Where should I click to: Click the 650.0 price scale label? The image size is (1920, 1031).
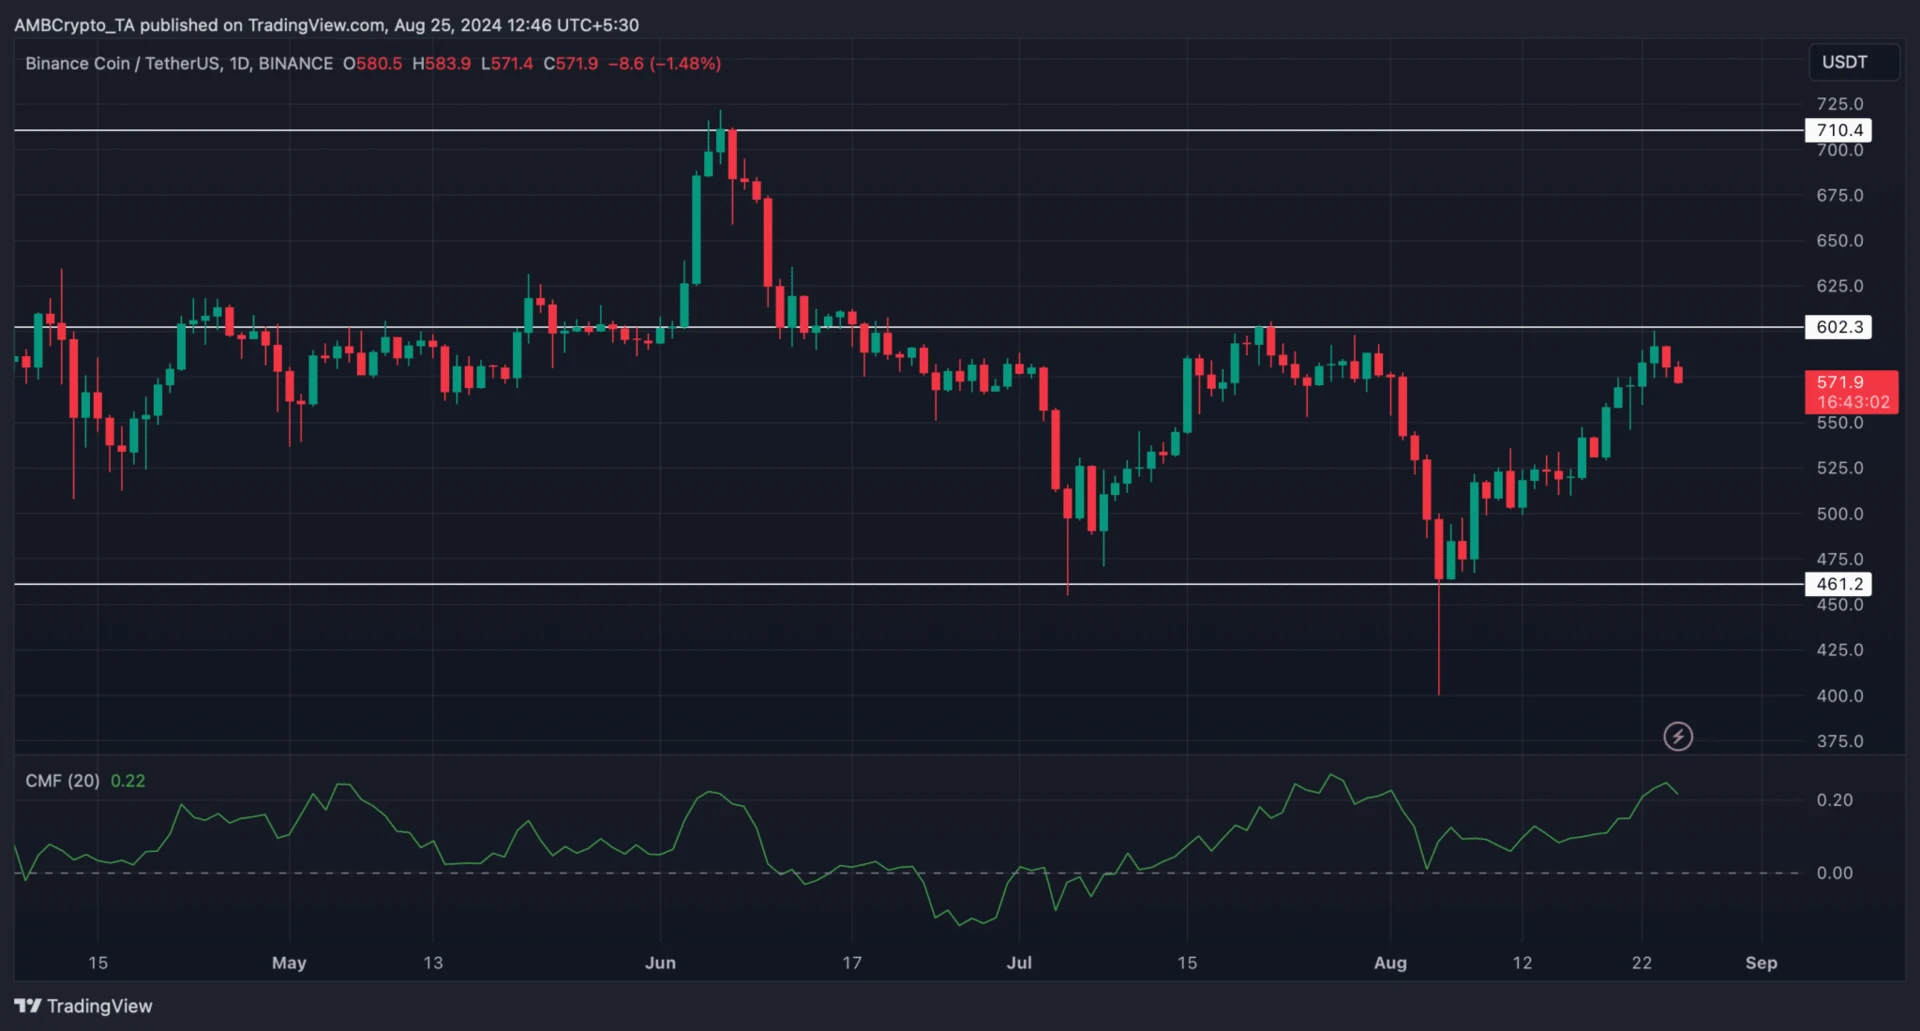1840,241
